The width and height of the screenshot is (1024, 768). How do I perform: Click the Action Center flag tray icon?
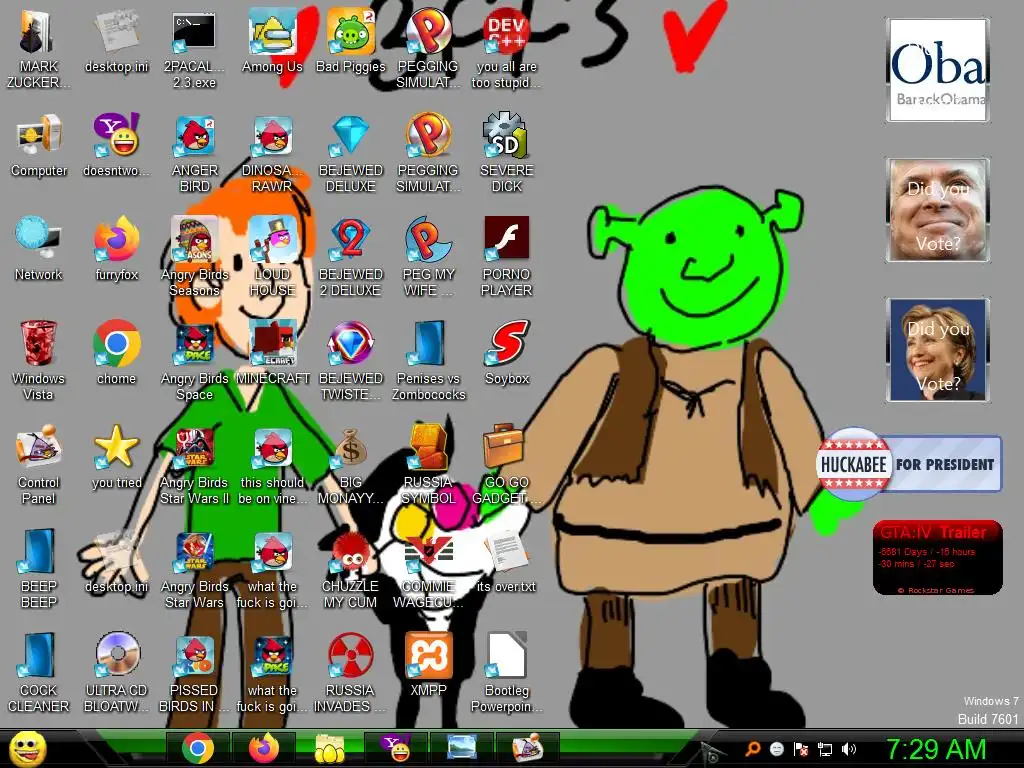point(801,748)
